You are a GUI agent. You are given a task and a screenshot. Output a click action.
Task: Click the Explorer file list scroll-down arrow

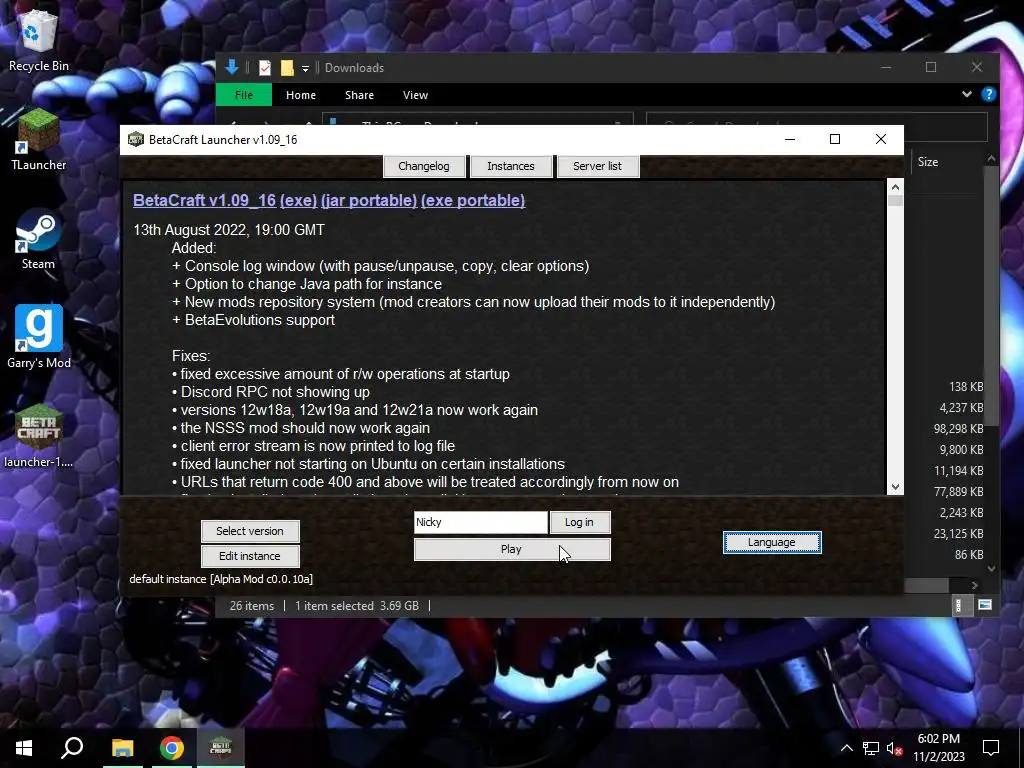[x=991, y=569]
